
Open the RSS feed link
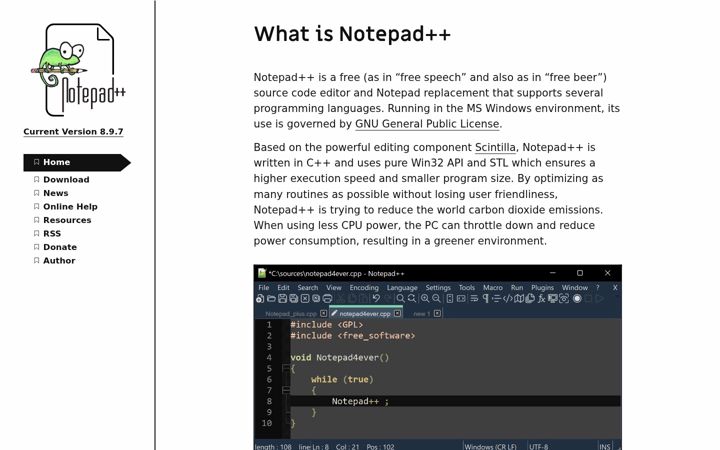52,233
